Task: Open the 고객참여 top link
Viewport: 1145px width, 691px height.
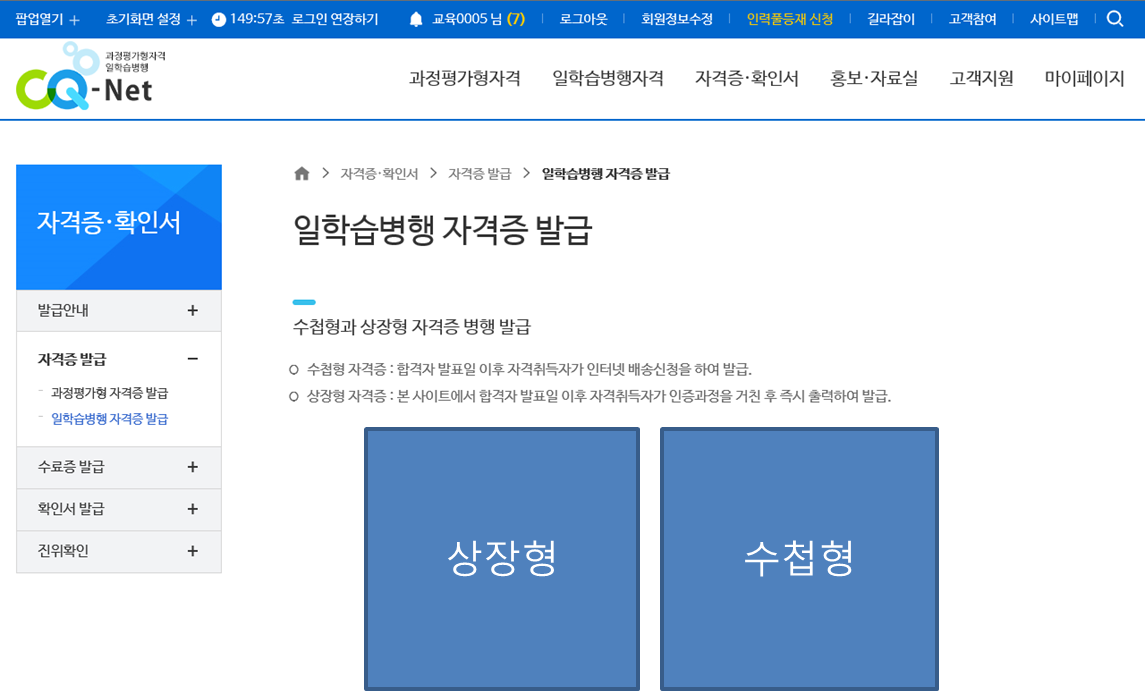Action: pyautogui.click(x=973, y=19)
